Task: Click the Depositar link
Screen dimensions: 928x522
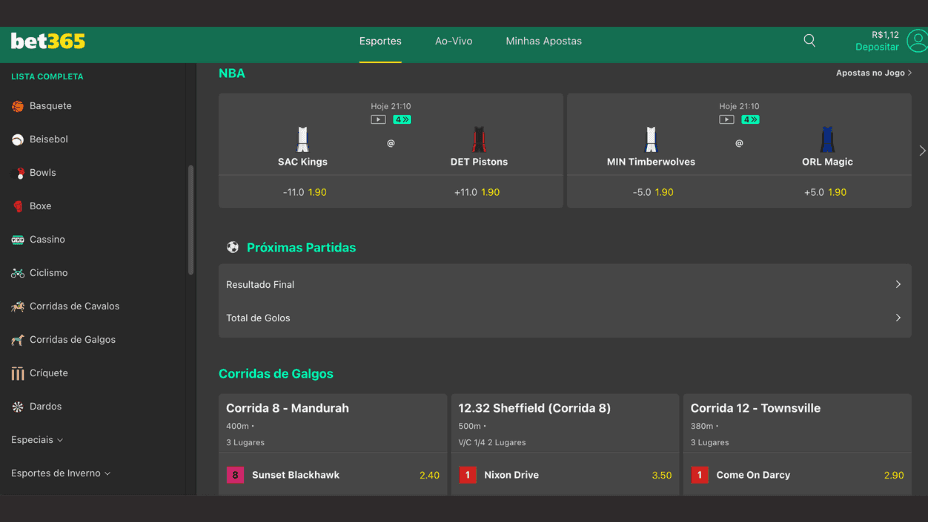Action: (877, 47)
